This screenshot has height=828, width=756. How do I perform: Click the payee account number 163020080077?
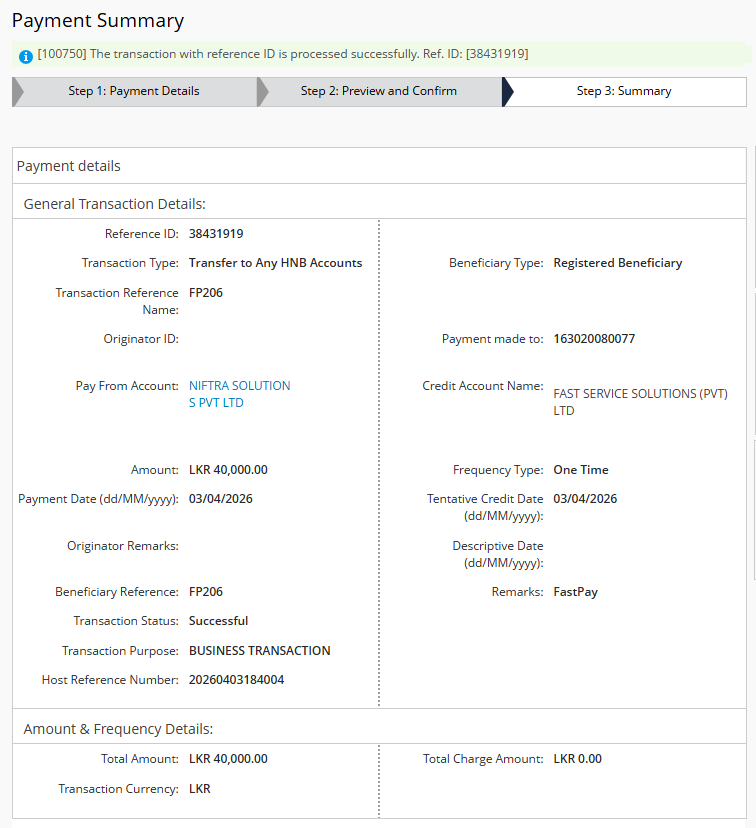pos(594,339)
